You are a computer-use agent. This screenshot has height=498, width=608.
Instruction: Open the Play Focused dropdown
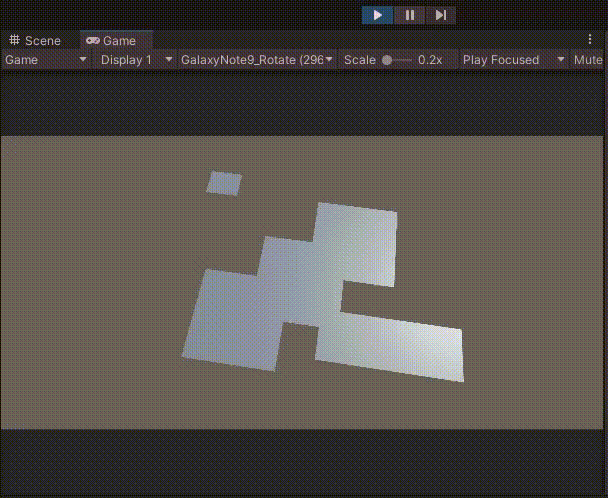[513, 60]
